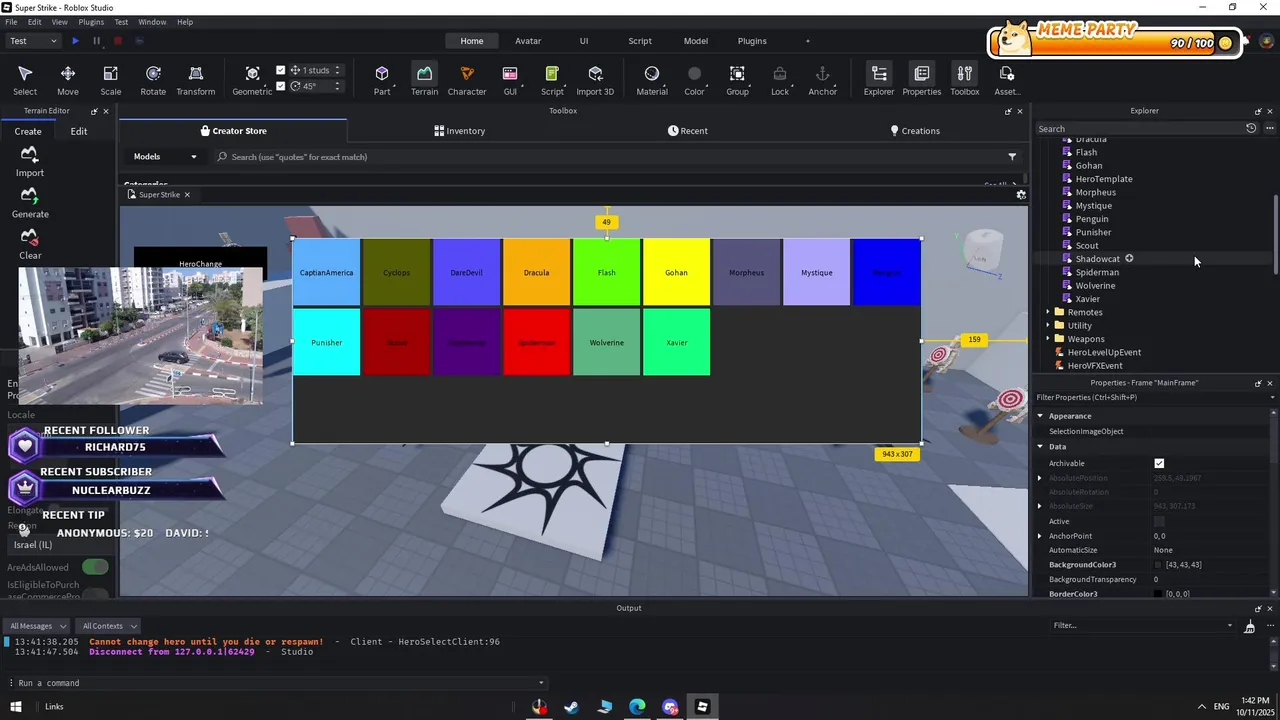Select the CaptianAmerica hero button

pyautogui.click(x=326, y=272)
